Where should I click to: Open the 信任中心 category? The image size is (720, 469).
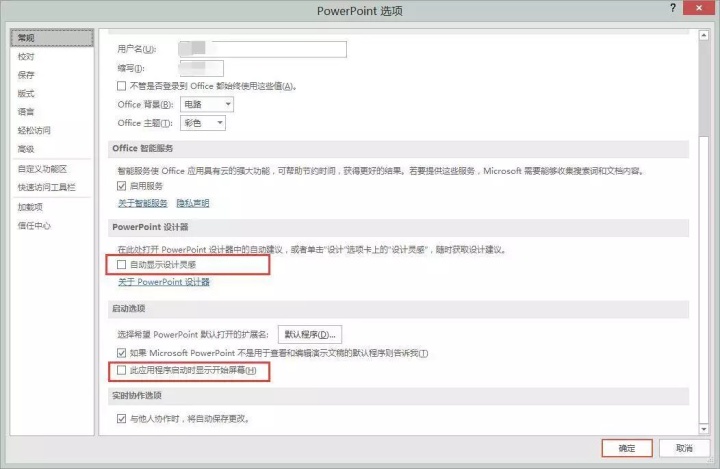click(x=34, y=226)
